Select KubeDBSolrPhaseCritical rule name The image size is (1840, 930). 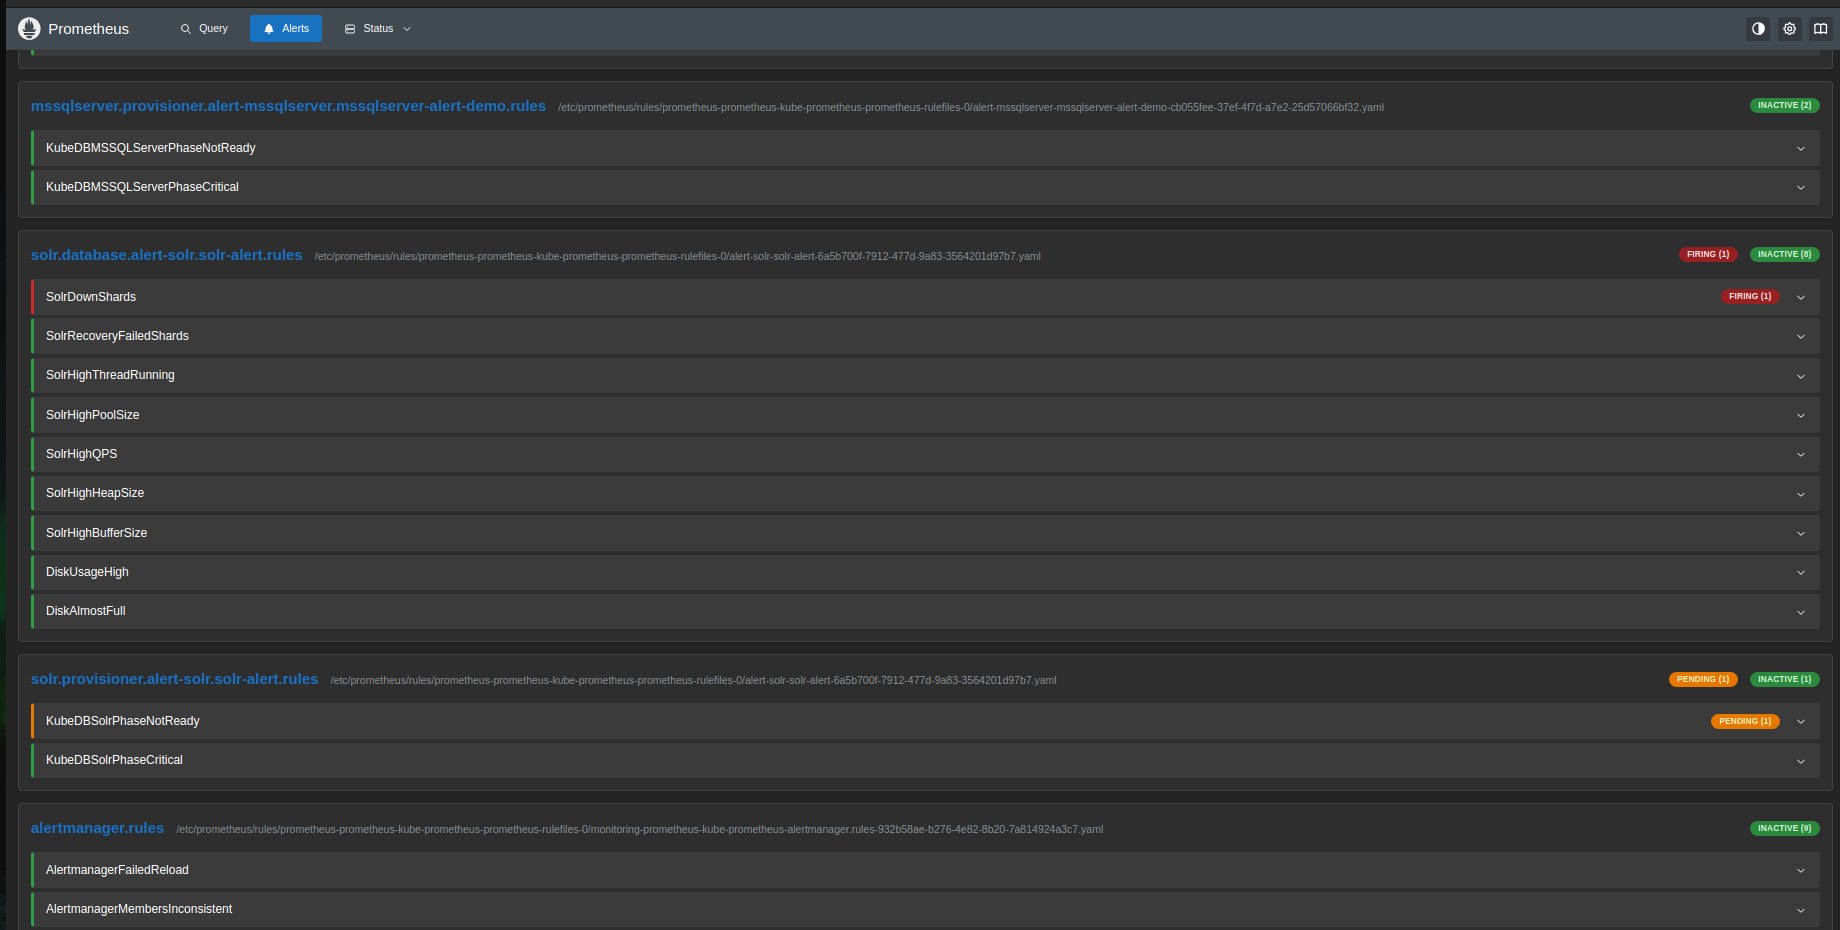point(114,760)
